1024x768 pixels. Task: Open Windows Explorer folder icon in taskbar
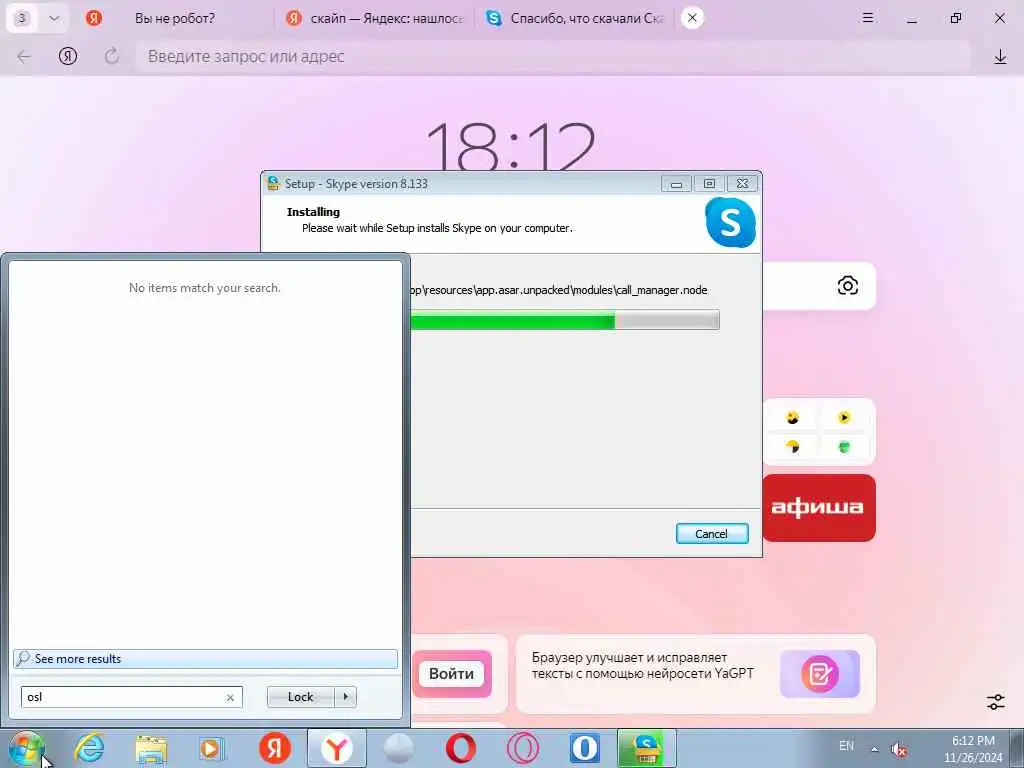pos(151,748)
